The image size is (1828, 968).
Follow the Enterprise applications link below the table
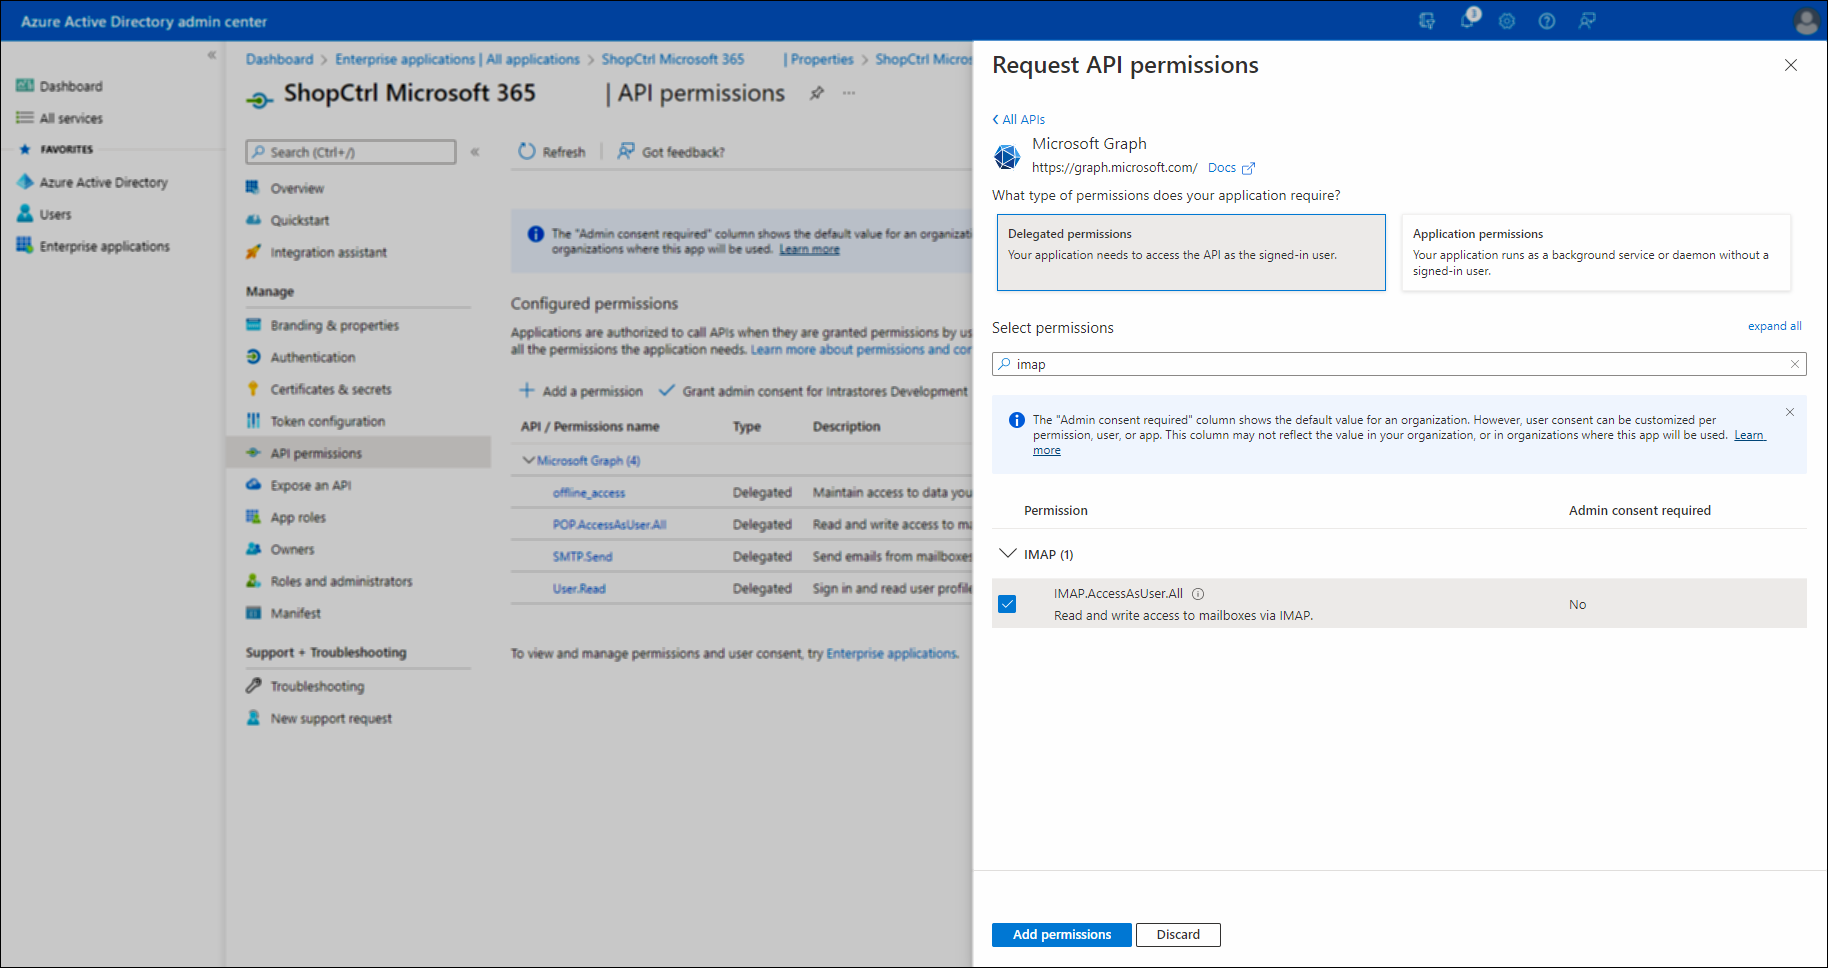892,654
